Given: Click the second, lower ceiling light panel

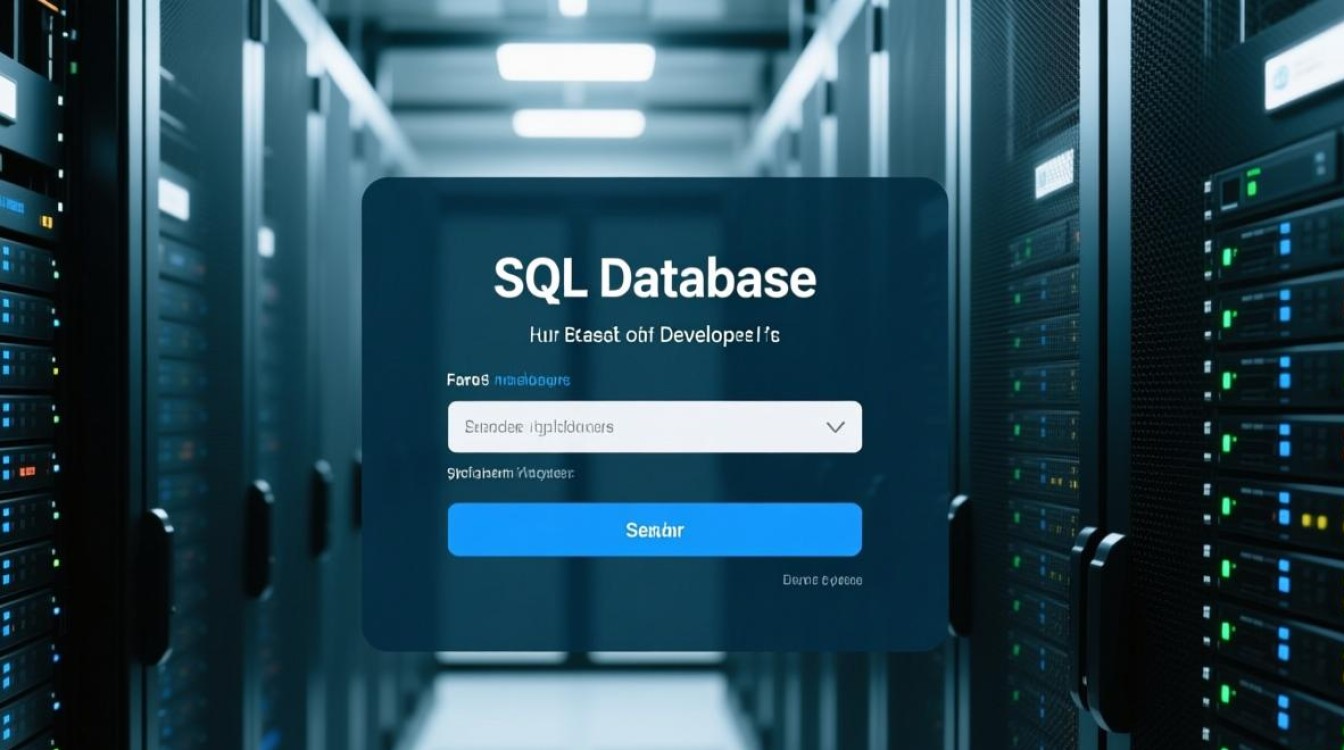Looking at the screenshot, I should click(x=579, y=123).
